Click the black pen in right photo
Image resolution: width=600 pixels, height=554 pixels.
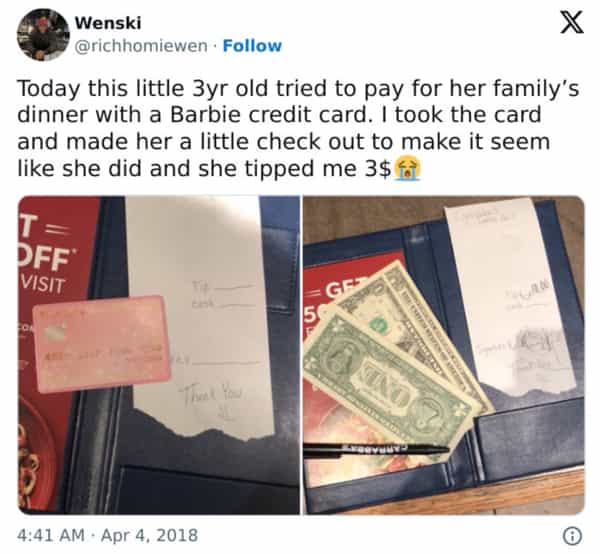[x=375, y=450]
